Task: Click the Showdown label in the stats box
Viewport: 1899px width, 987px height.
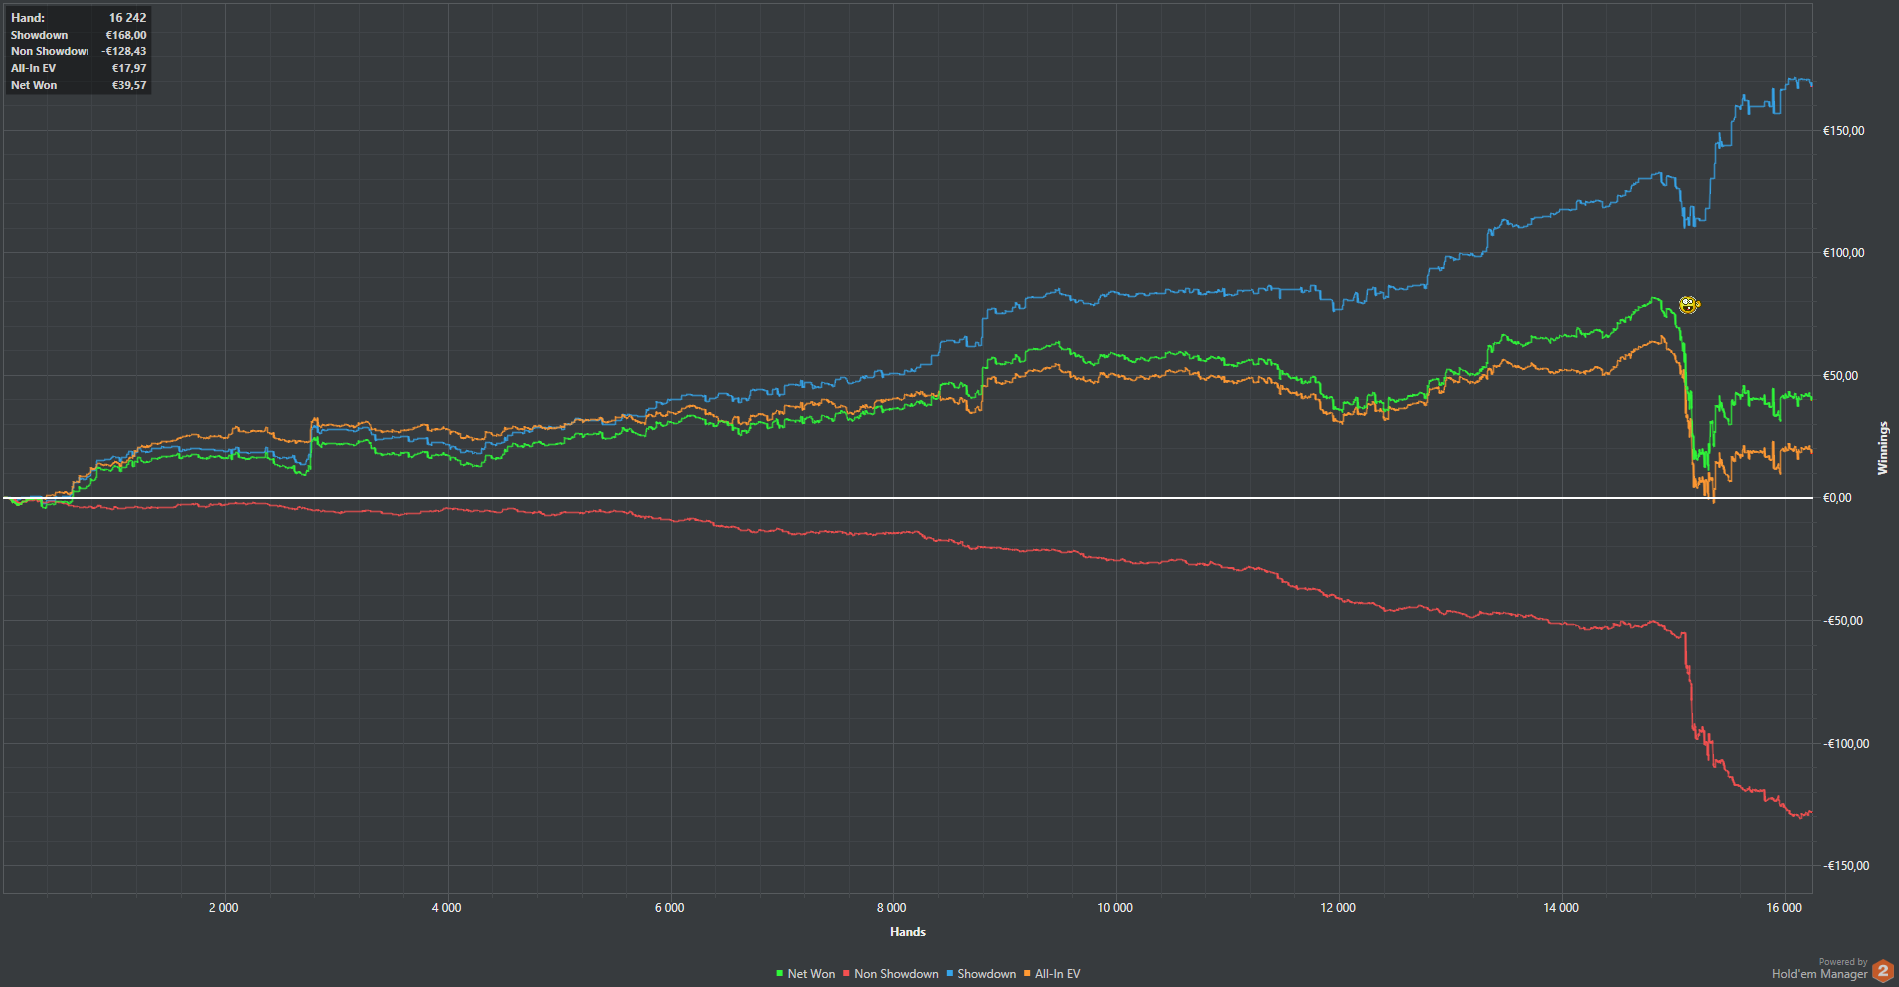Action: click(x=40, y=35)
